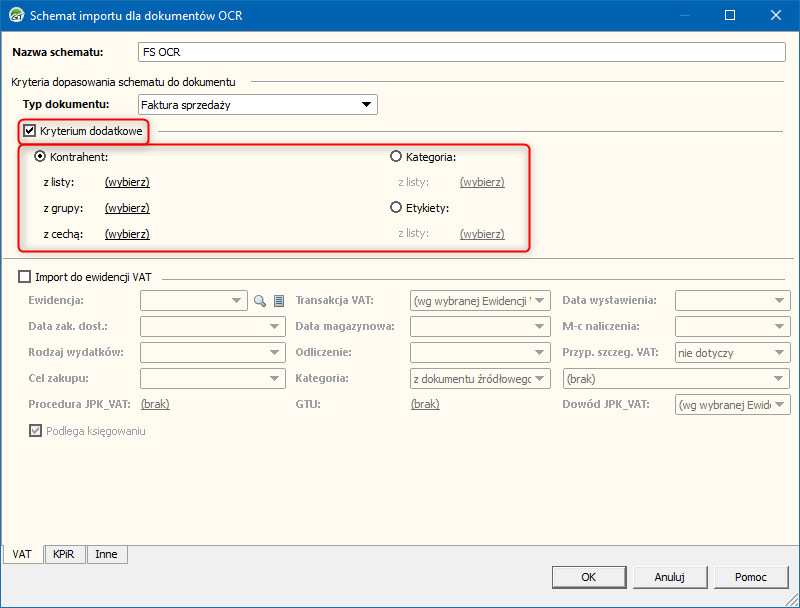800x608 pixels.
Task: Open the Data zak. dost. dropdown
Action: pyautogui.click(x=213, y=326)
